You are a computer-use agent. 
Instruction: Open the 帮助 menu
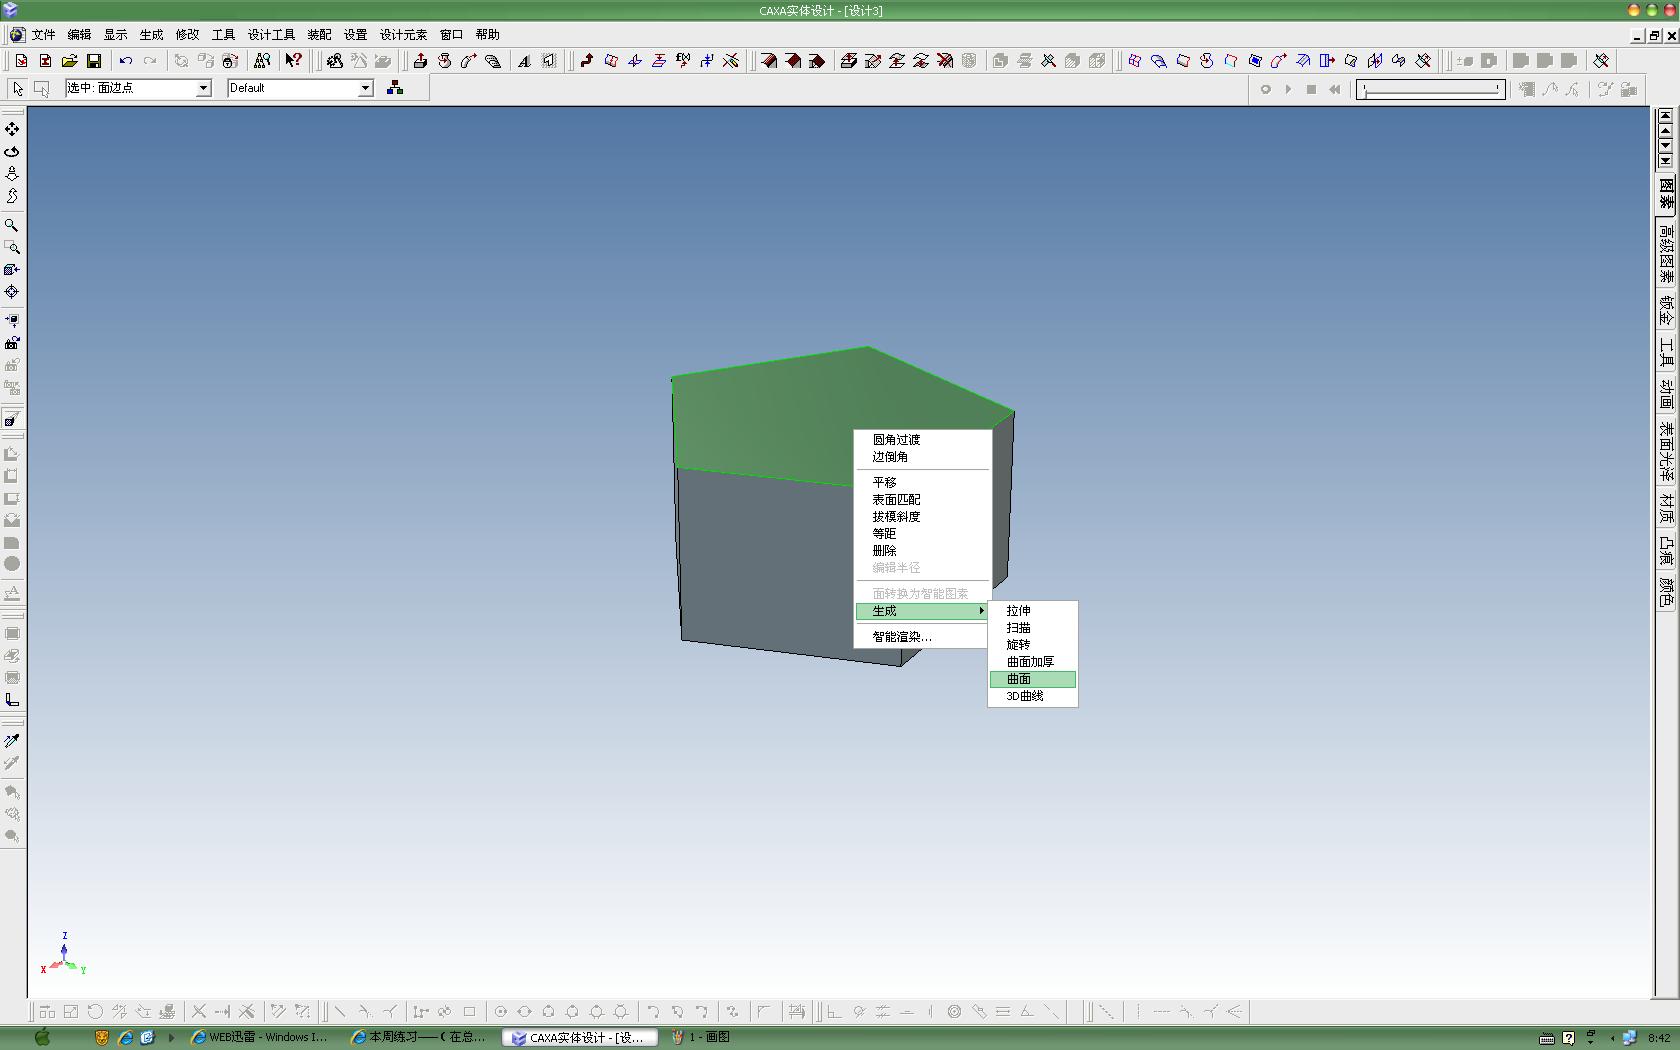click(x=487, y=35)
